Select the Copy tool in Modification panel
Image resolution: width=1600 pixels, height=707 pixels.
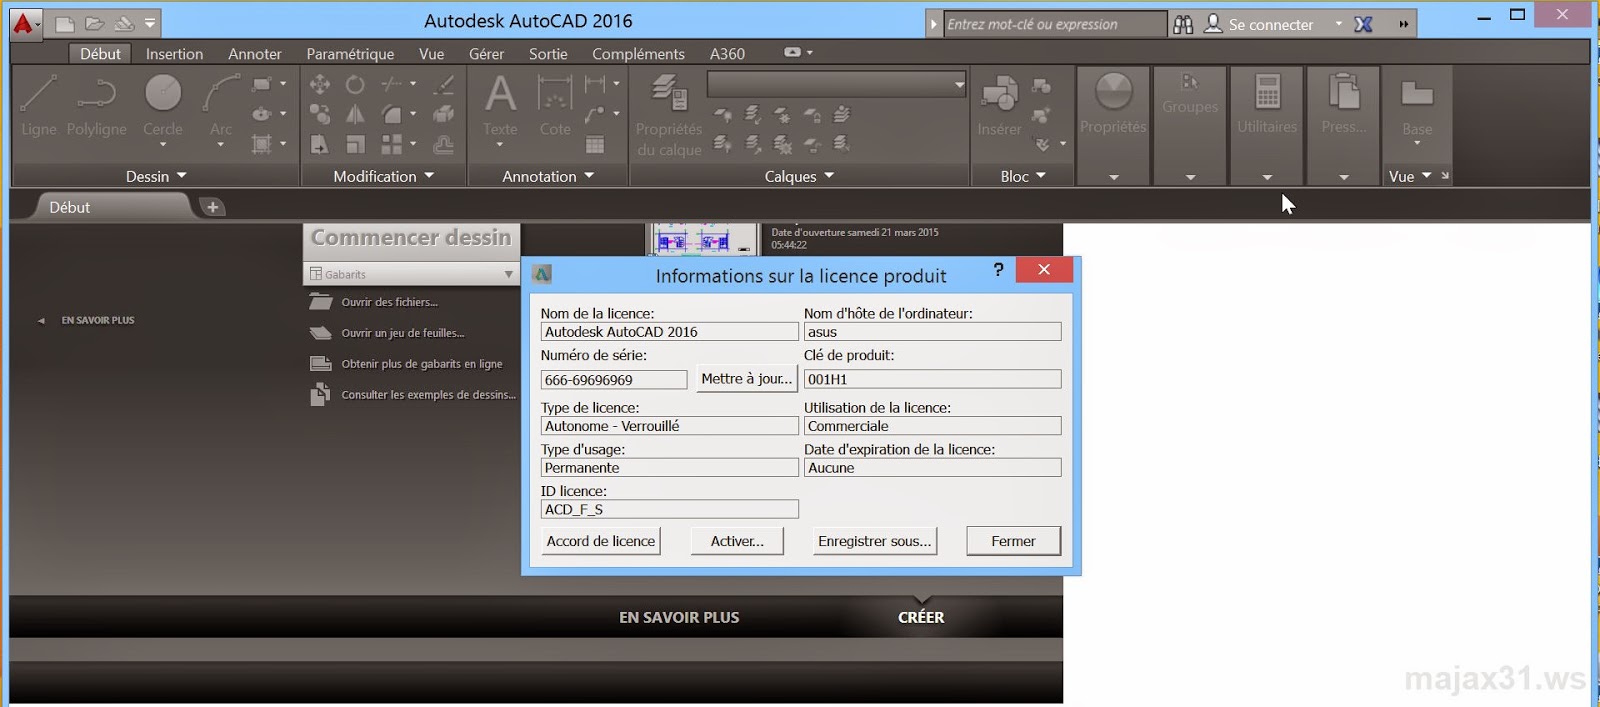pyautogui.click(x=320, y=114)
